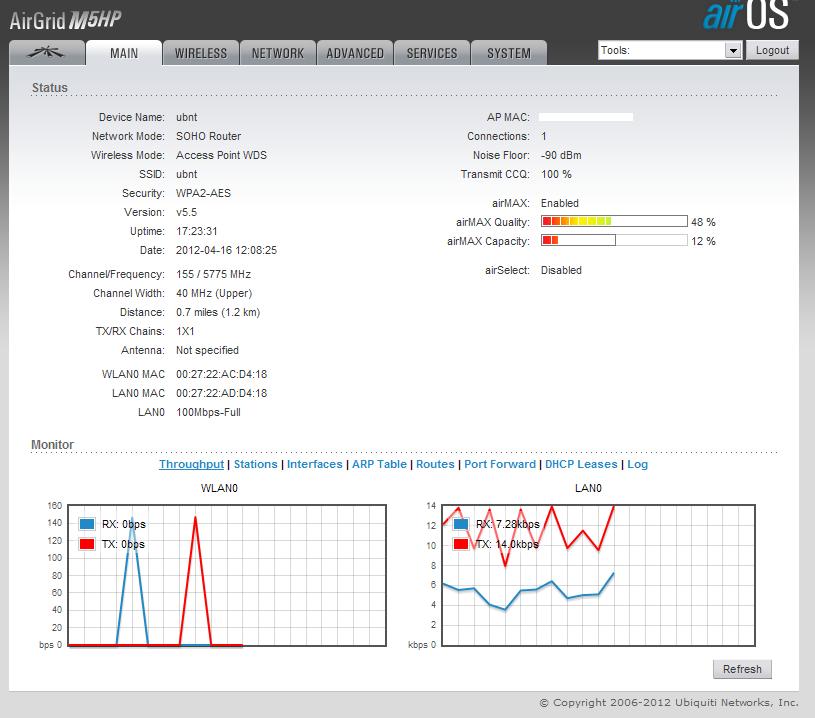Image resolution: width=815 pixels, height=718 pixels.
Task: Click the Refresh button
Action: click(742, 669)
